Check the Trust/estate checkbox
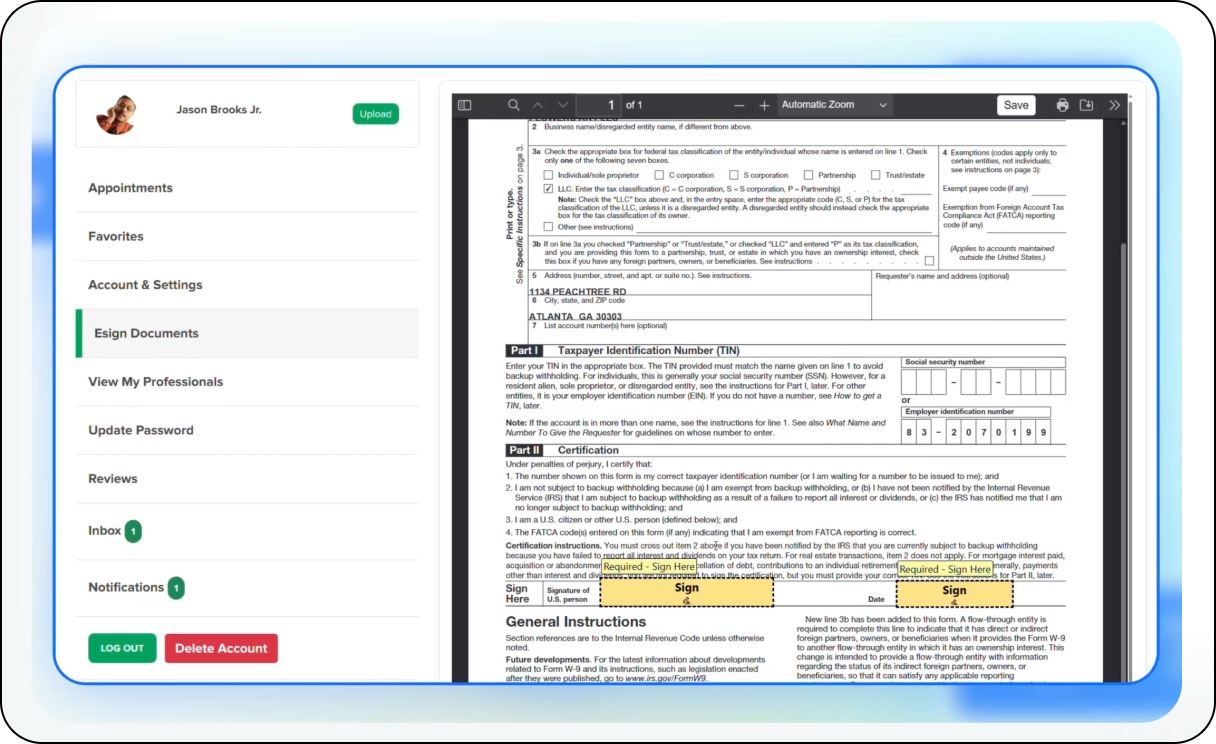The height and width of the screenshot is (744, 1216). coord(875,175)
